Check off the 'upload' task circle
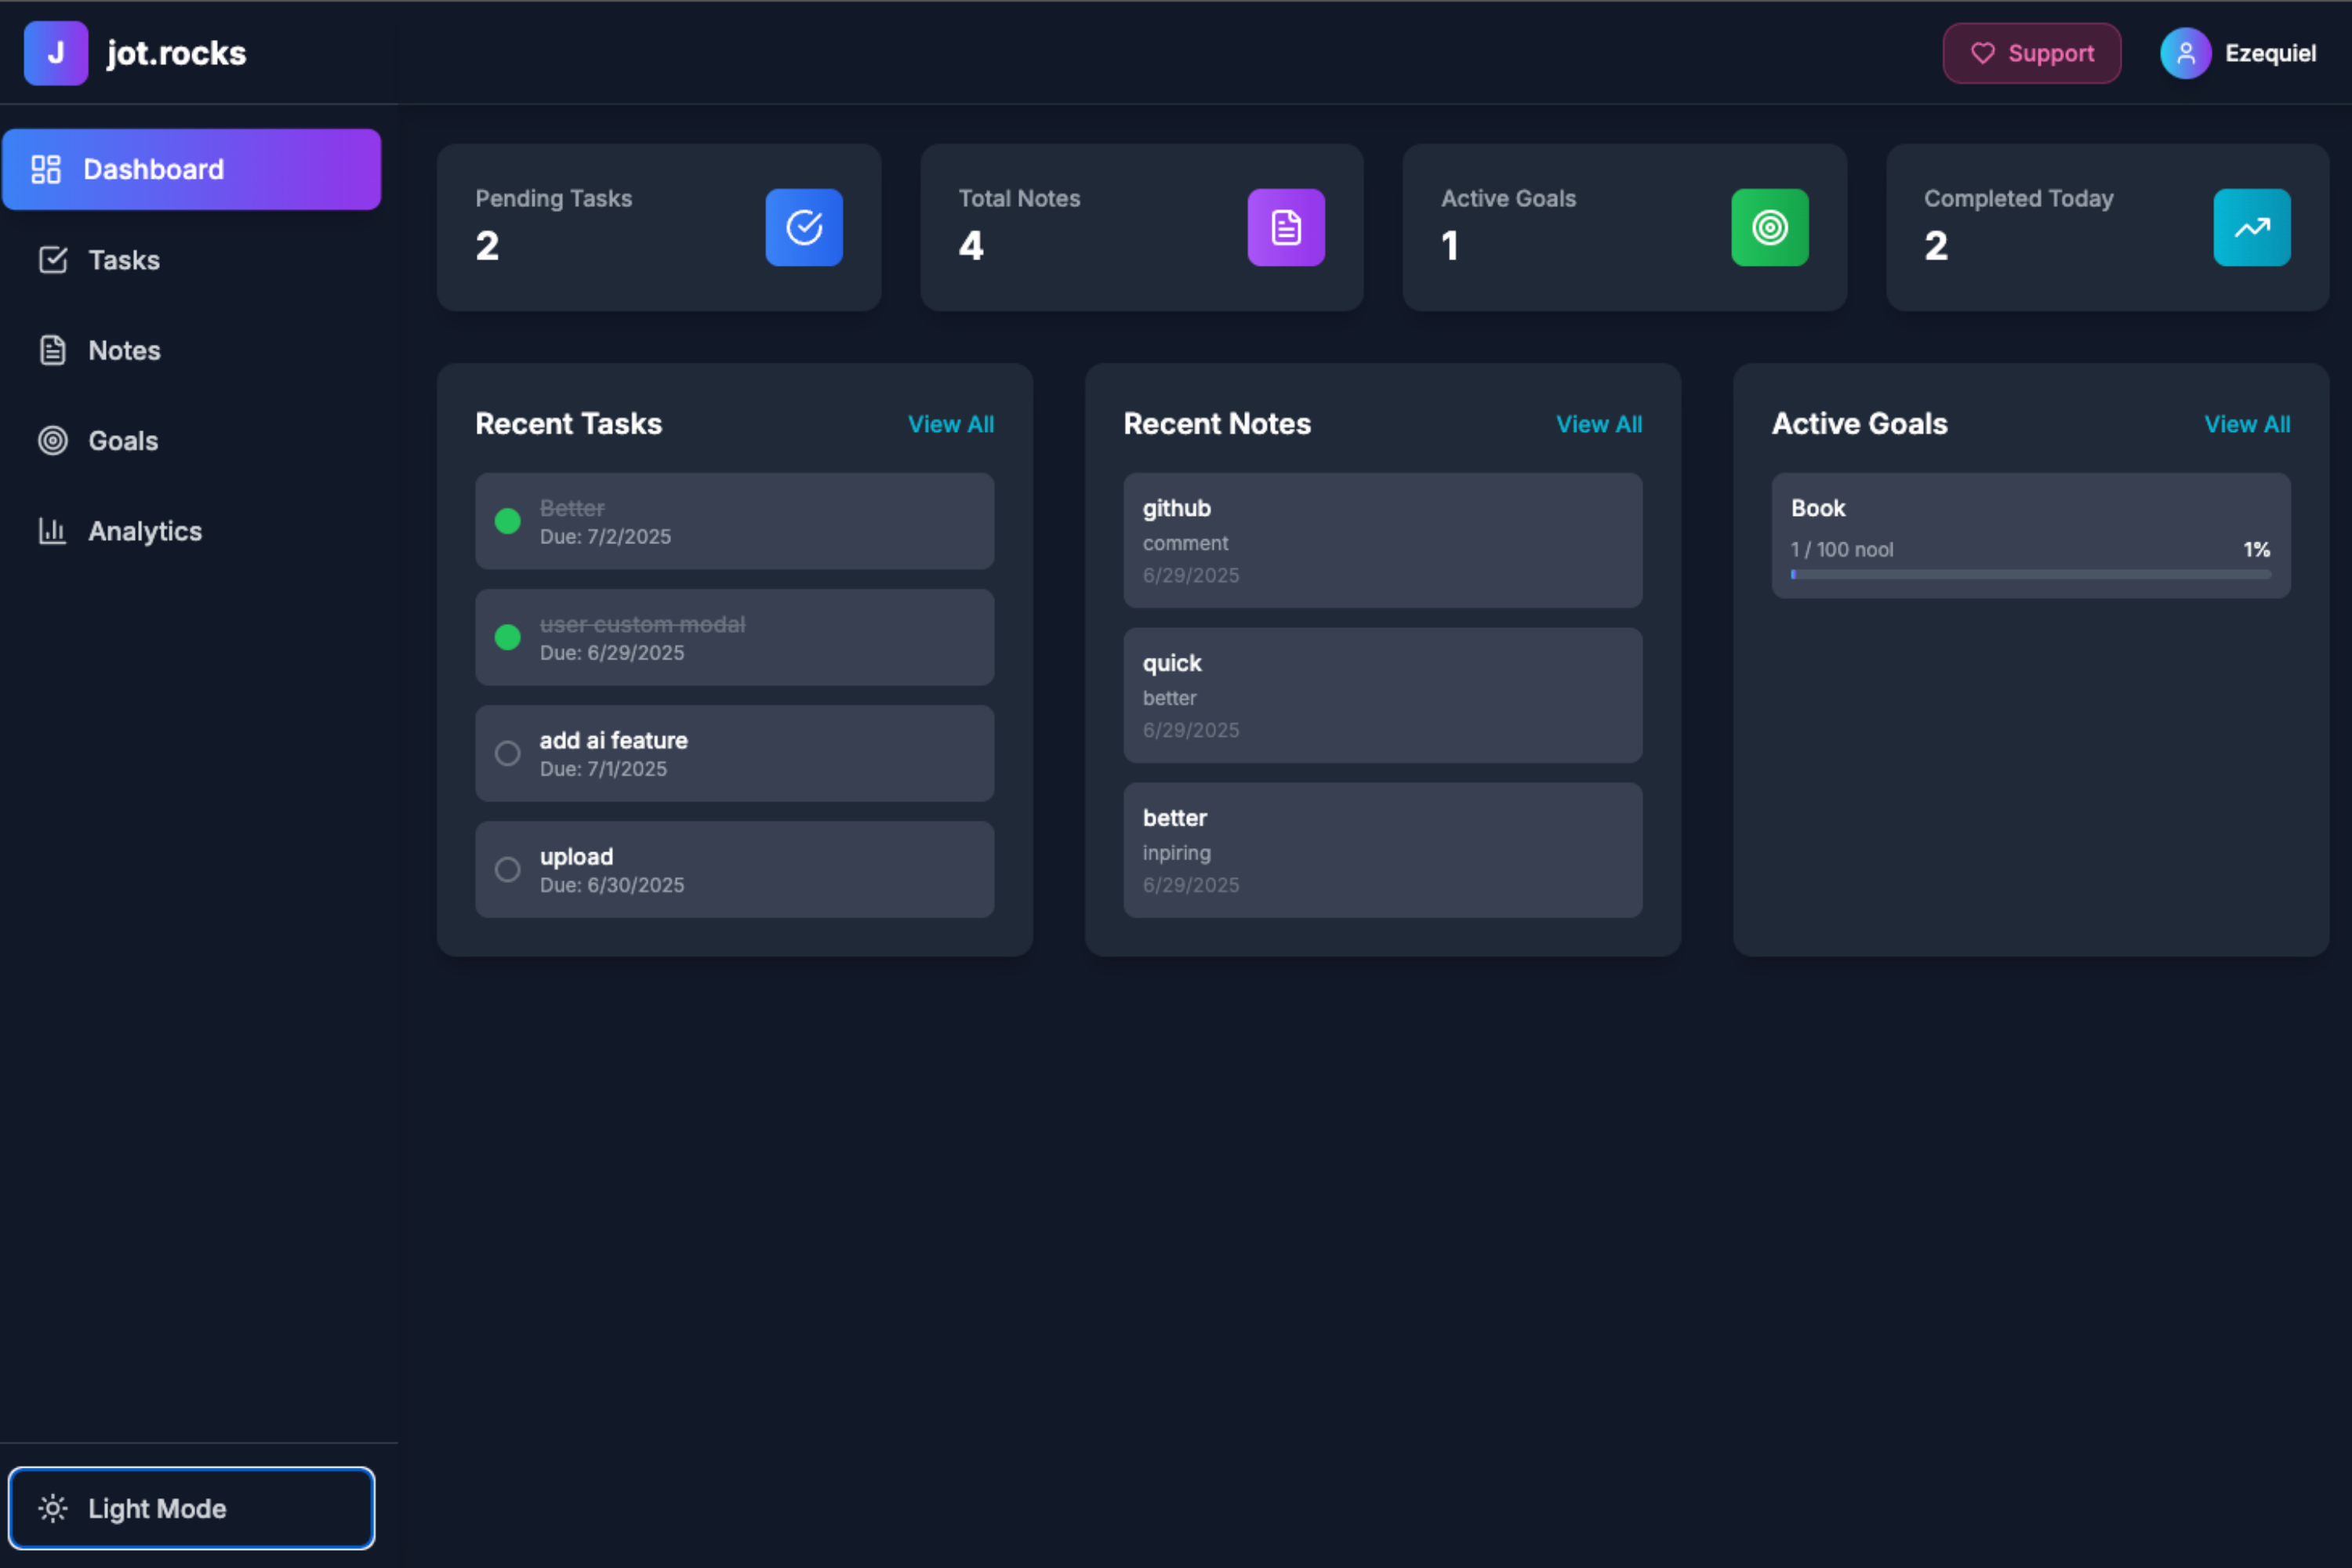 pyautogui.click(x=508, y=869)
